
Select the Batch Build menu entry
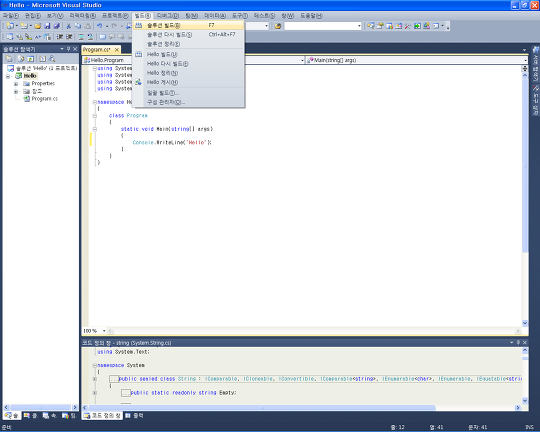click(189, 93)
